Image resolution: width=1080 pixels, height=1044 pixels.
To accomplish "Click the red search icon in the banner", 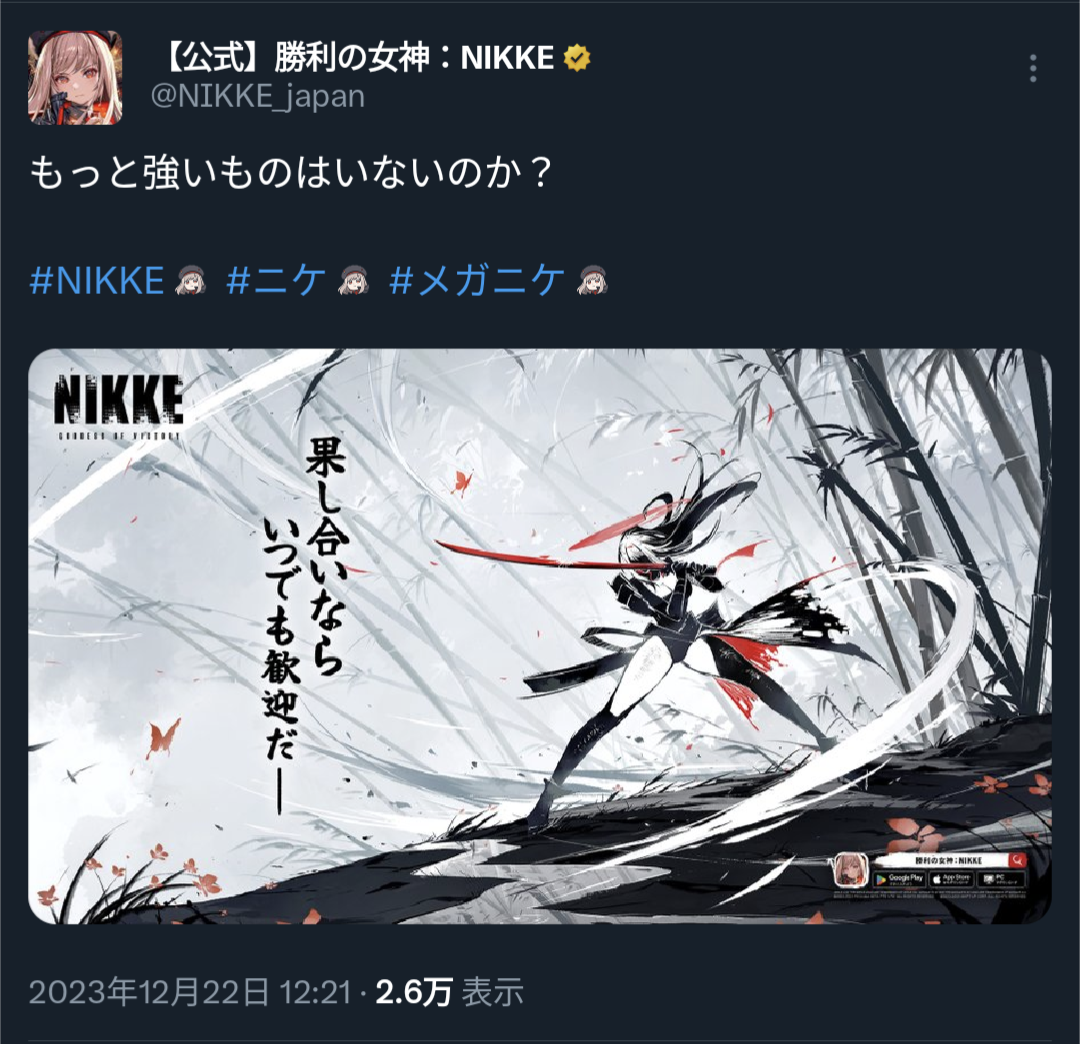I will 1017,859.
